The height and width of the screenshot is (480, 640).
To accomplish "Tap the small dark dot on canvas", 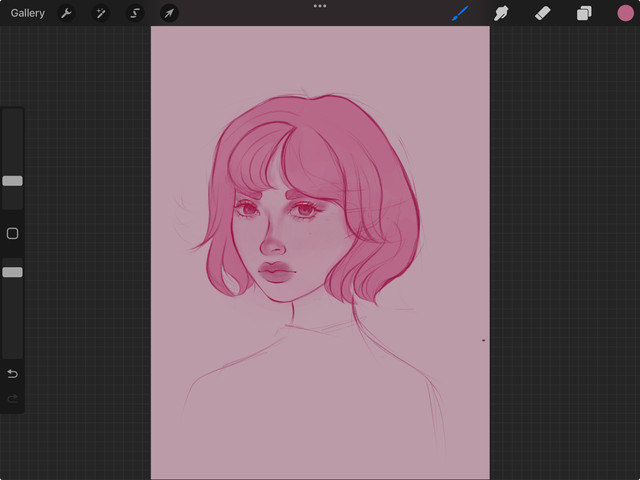I will 484,340.
